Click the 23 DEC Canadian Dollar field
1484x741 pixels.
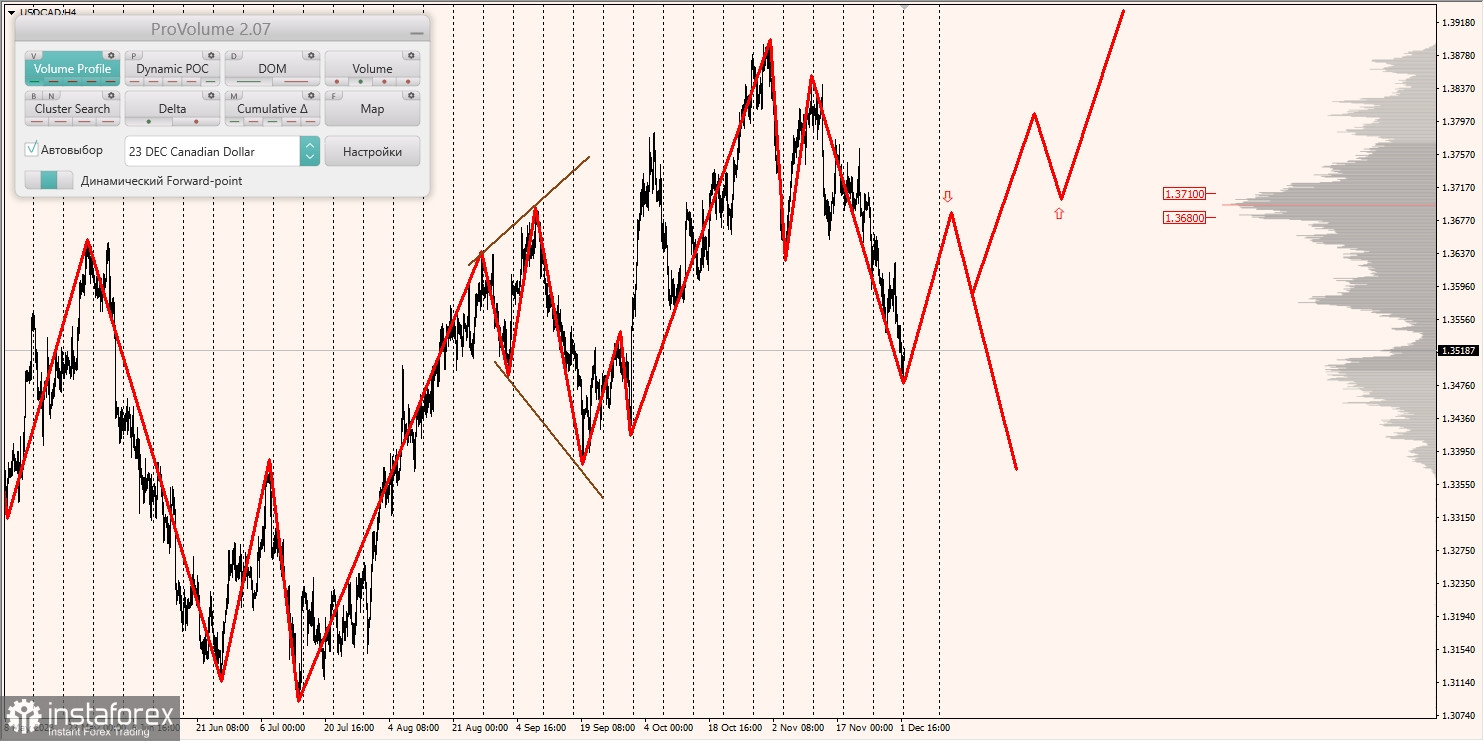pyautogui.click(x=212, y=151)
